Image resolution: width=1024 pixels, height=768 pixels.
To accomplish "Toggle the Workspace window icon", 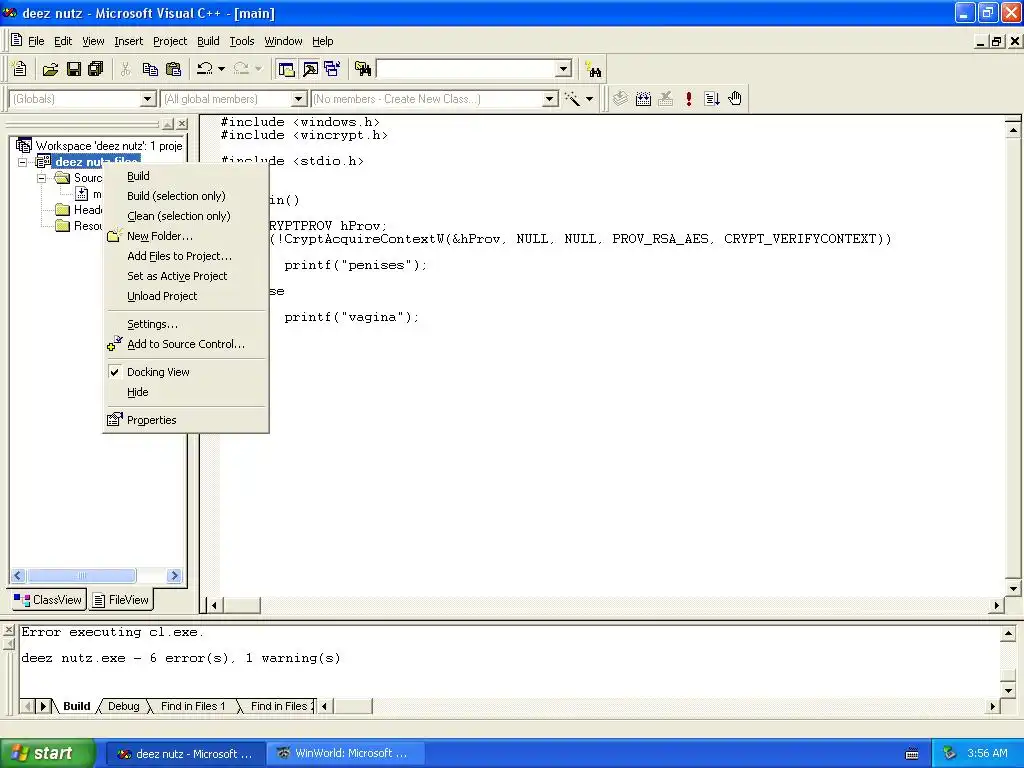I will click(286, 69).
